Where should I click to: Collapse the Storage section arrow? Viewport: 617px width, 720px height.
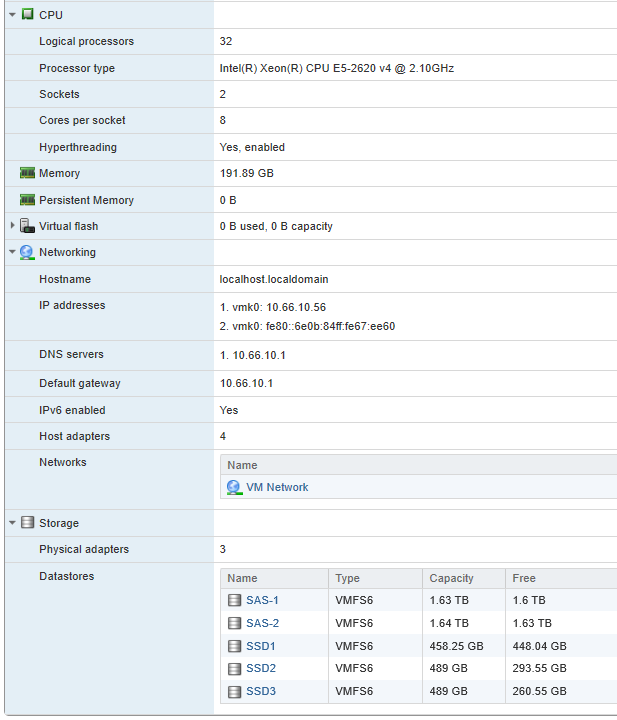[x=12, y=523]
